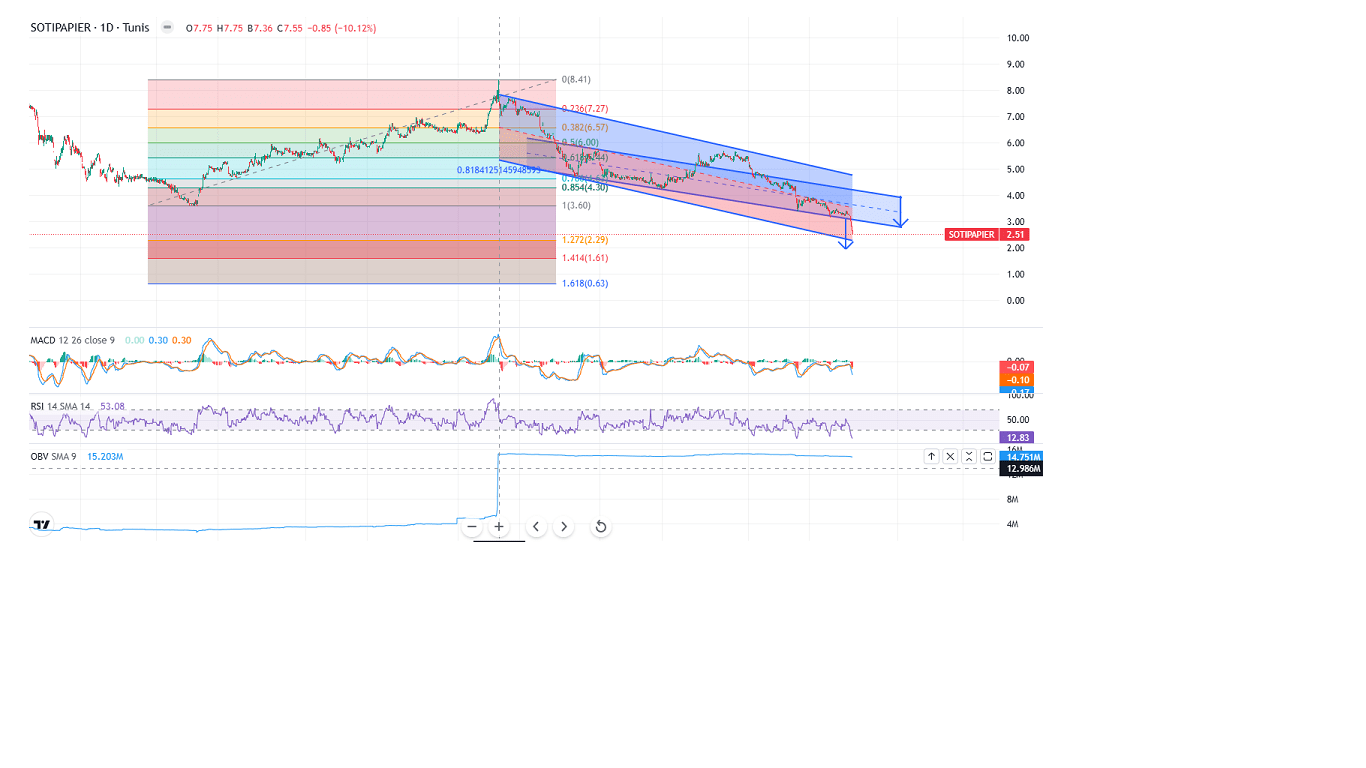Select the 1.618(0.63) Fibonacci level line

350,284
